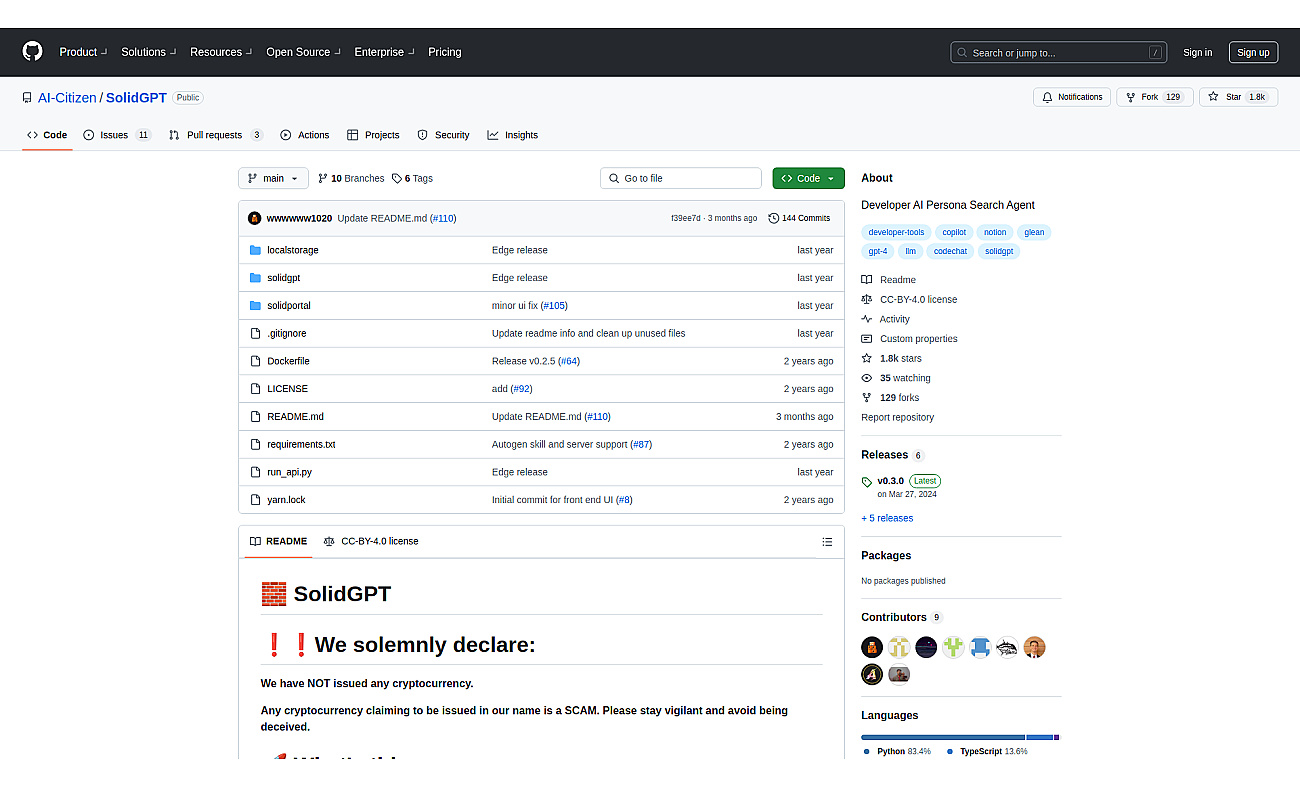Open the main branch selector dropdown
The image size is (1300, 788).
pos(273,178)
